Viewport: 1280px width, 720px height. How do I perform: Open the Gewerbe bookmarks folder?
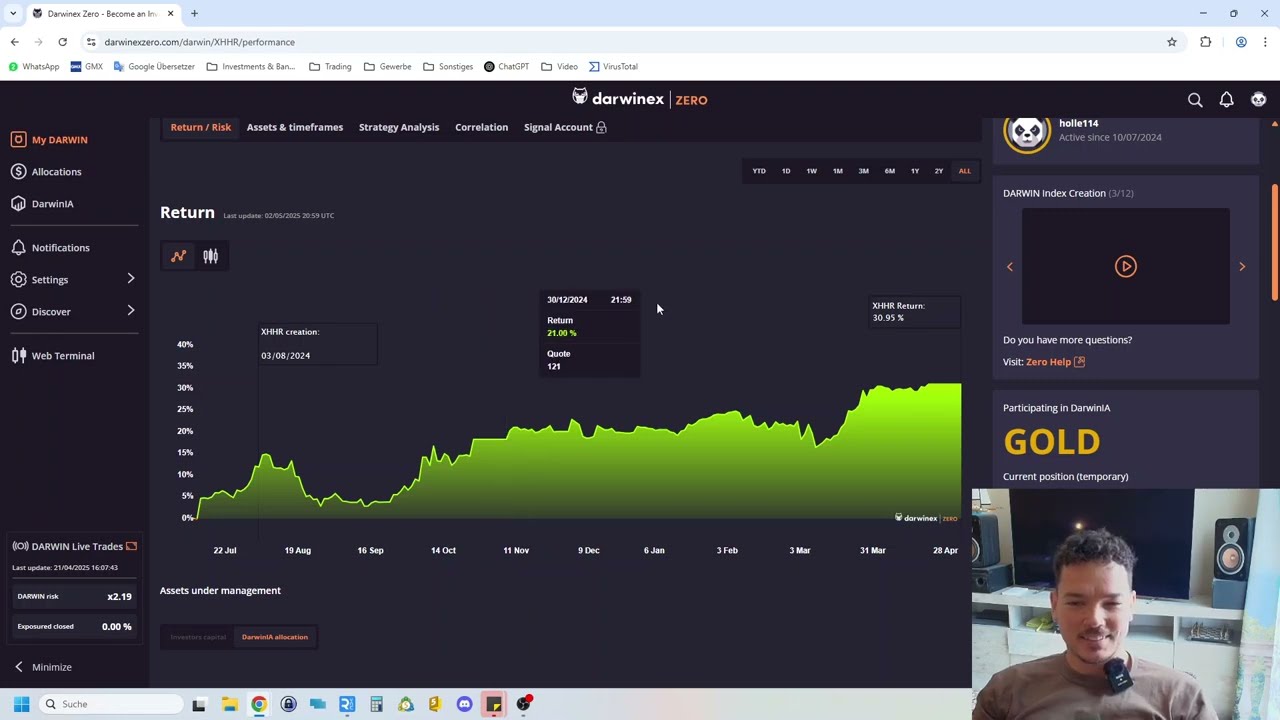[x=388, y=66]
